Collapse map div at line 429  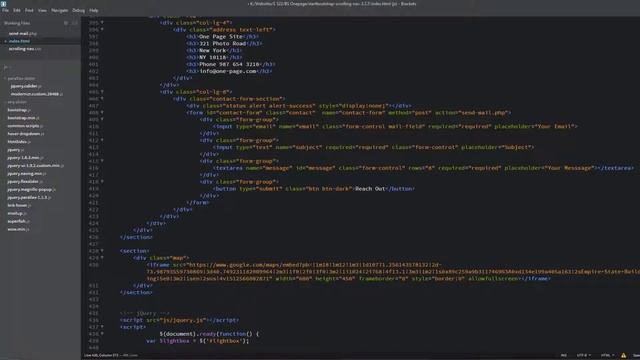(102, 258)
